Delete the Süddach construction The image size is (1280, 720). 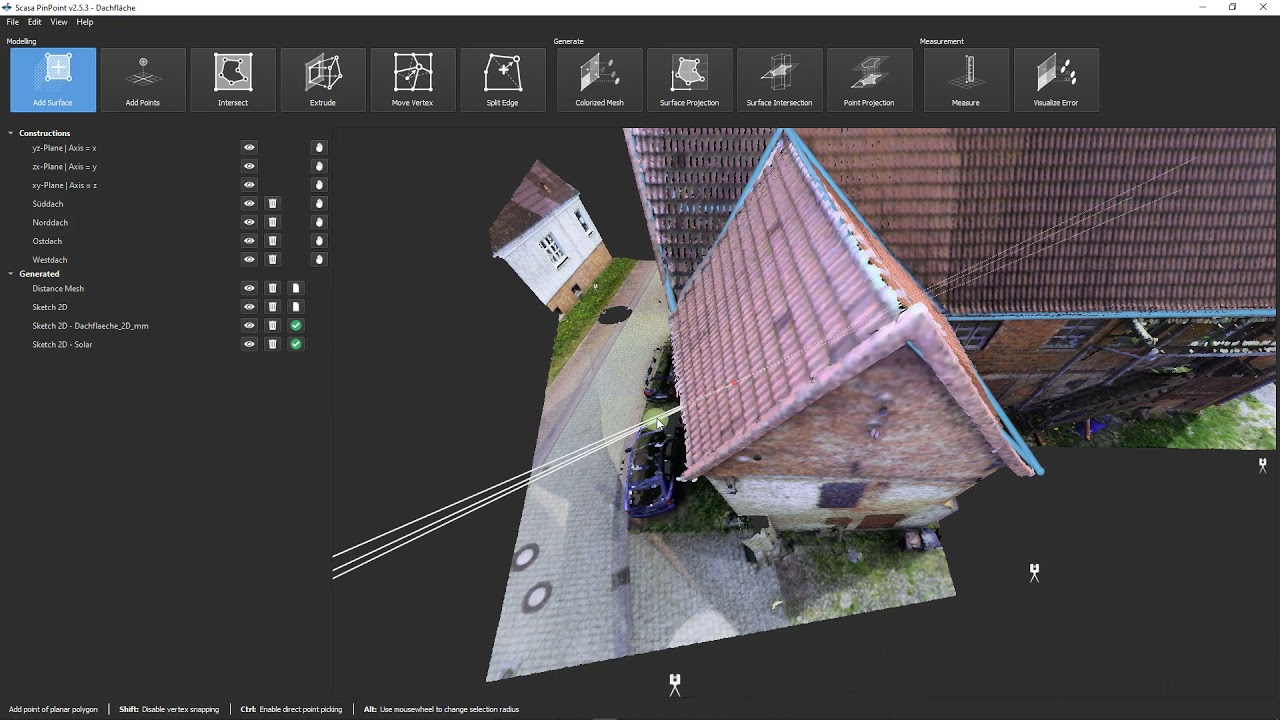pyautogui.click(x=272, y=204)
